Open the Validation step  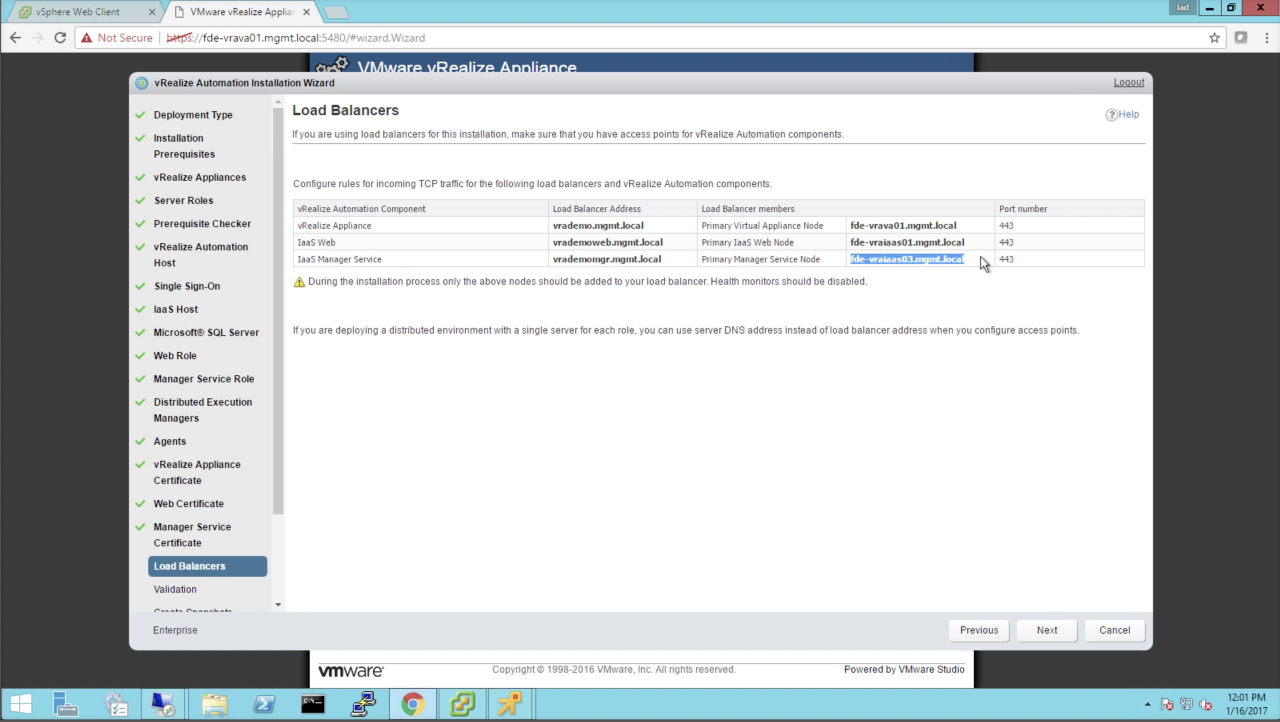(x=175, y=589)
